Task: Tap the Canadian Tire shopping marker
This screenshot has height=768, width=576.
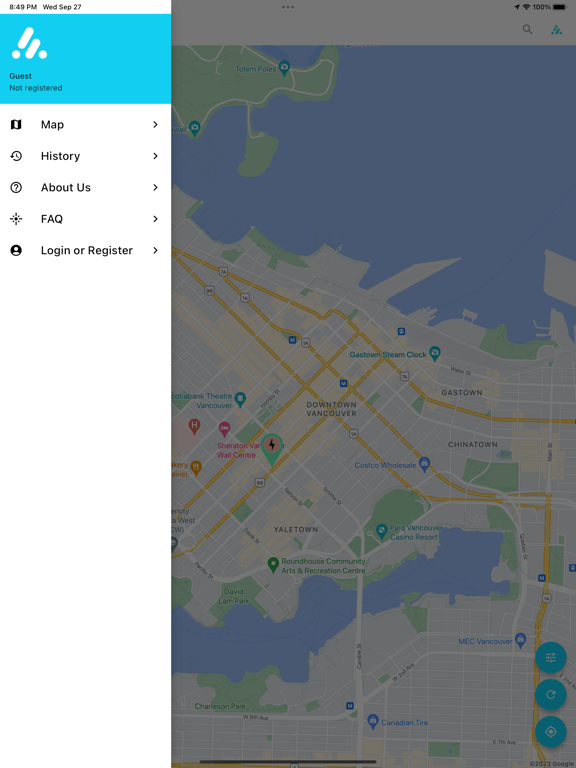Action: pyautogui.click(x=373, y=720)
